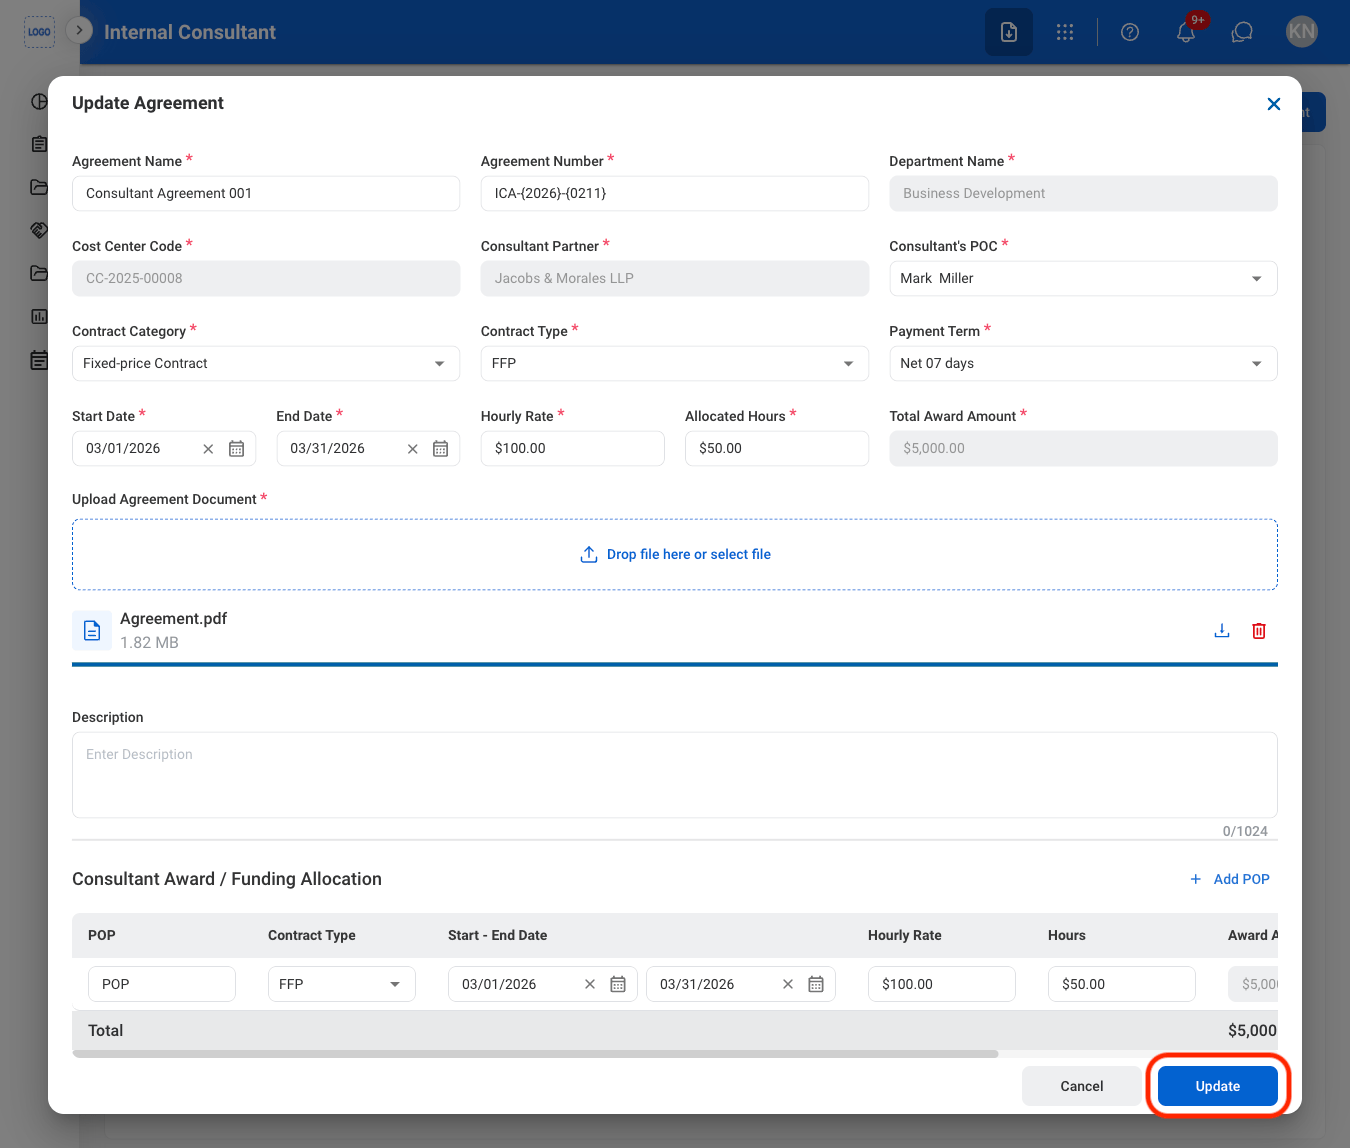The image size is (1350, 1148).
Task: Click the Update button
Action: pos(1218,1086)
